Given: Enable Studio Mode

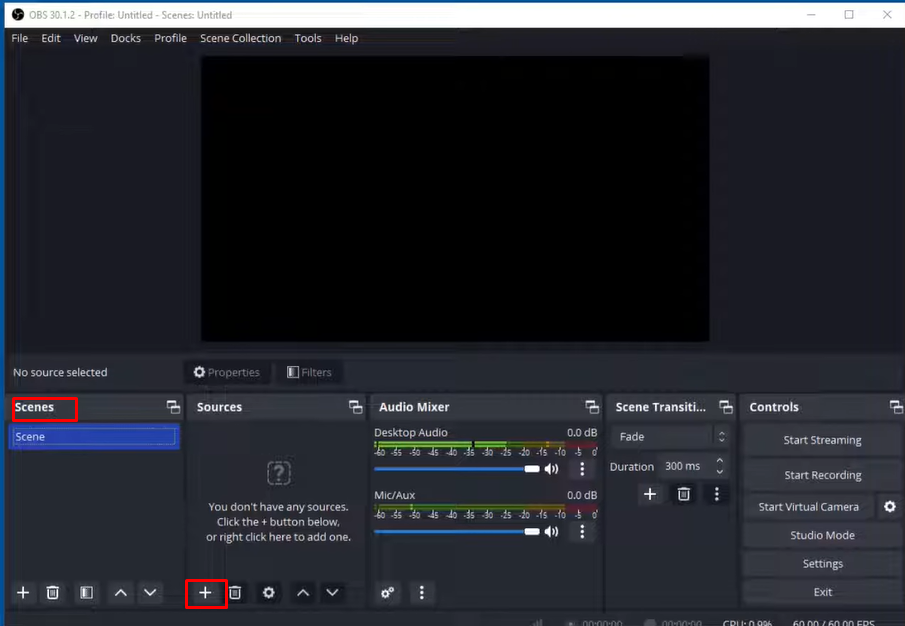Looking at the screenshot, I should tap(822, 535).
